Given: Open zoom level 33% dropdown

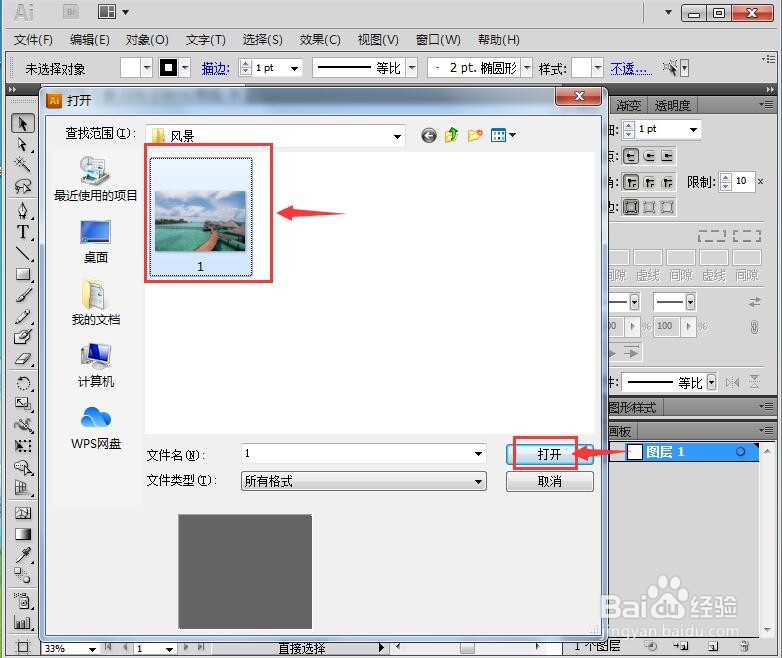Looking at the screenshot, I should pos(92,649).
